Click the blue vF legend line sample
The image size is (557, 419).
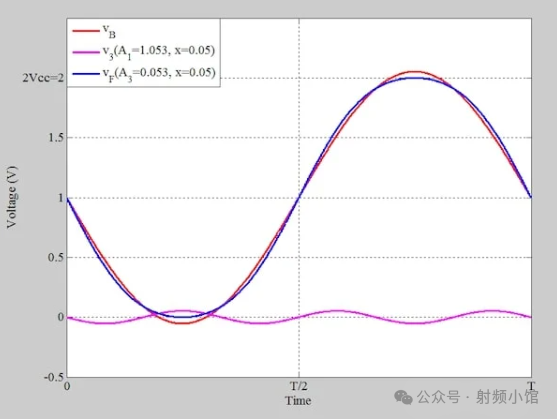click(x=86, y=74)
